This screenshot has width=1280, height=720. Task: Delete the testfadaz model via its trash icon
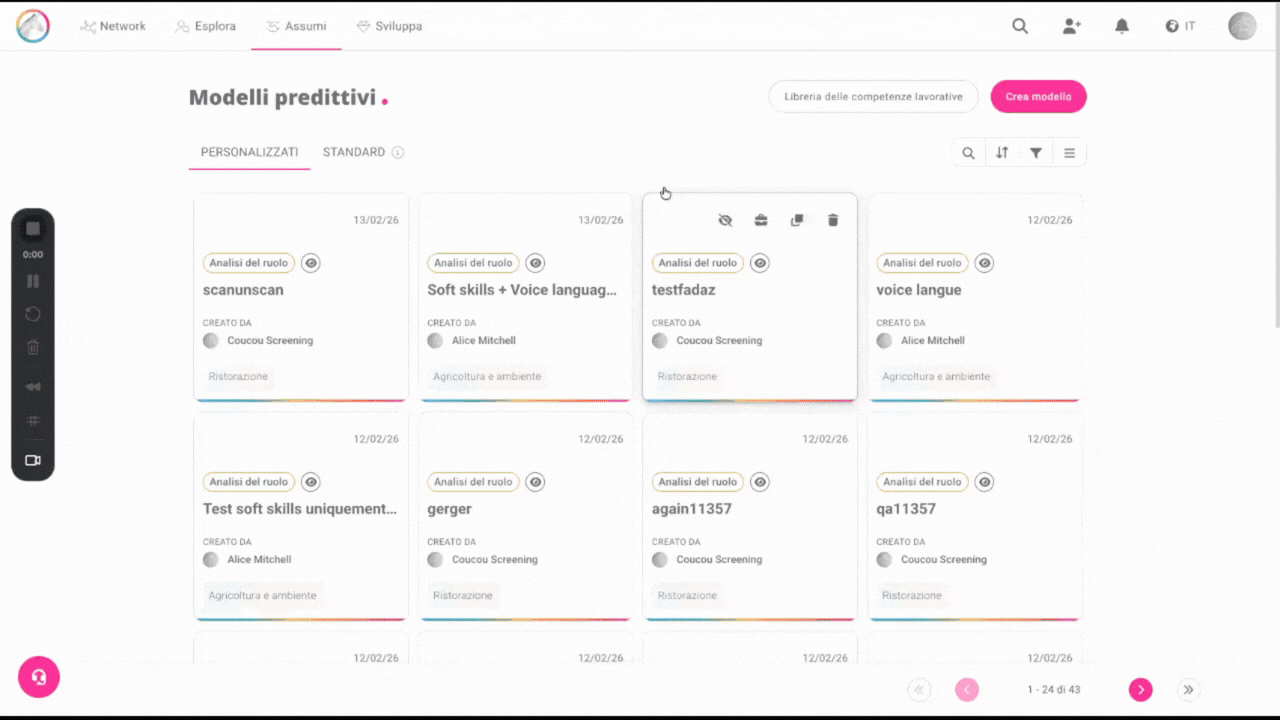[x=833, y=220]
